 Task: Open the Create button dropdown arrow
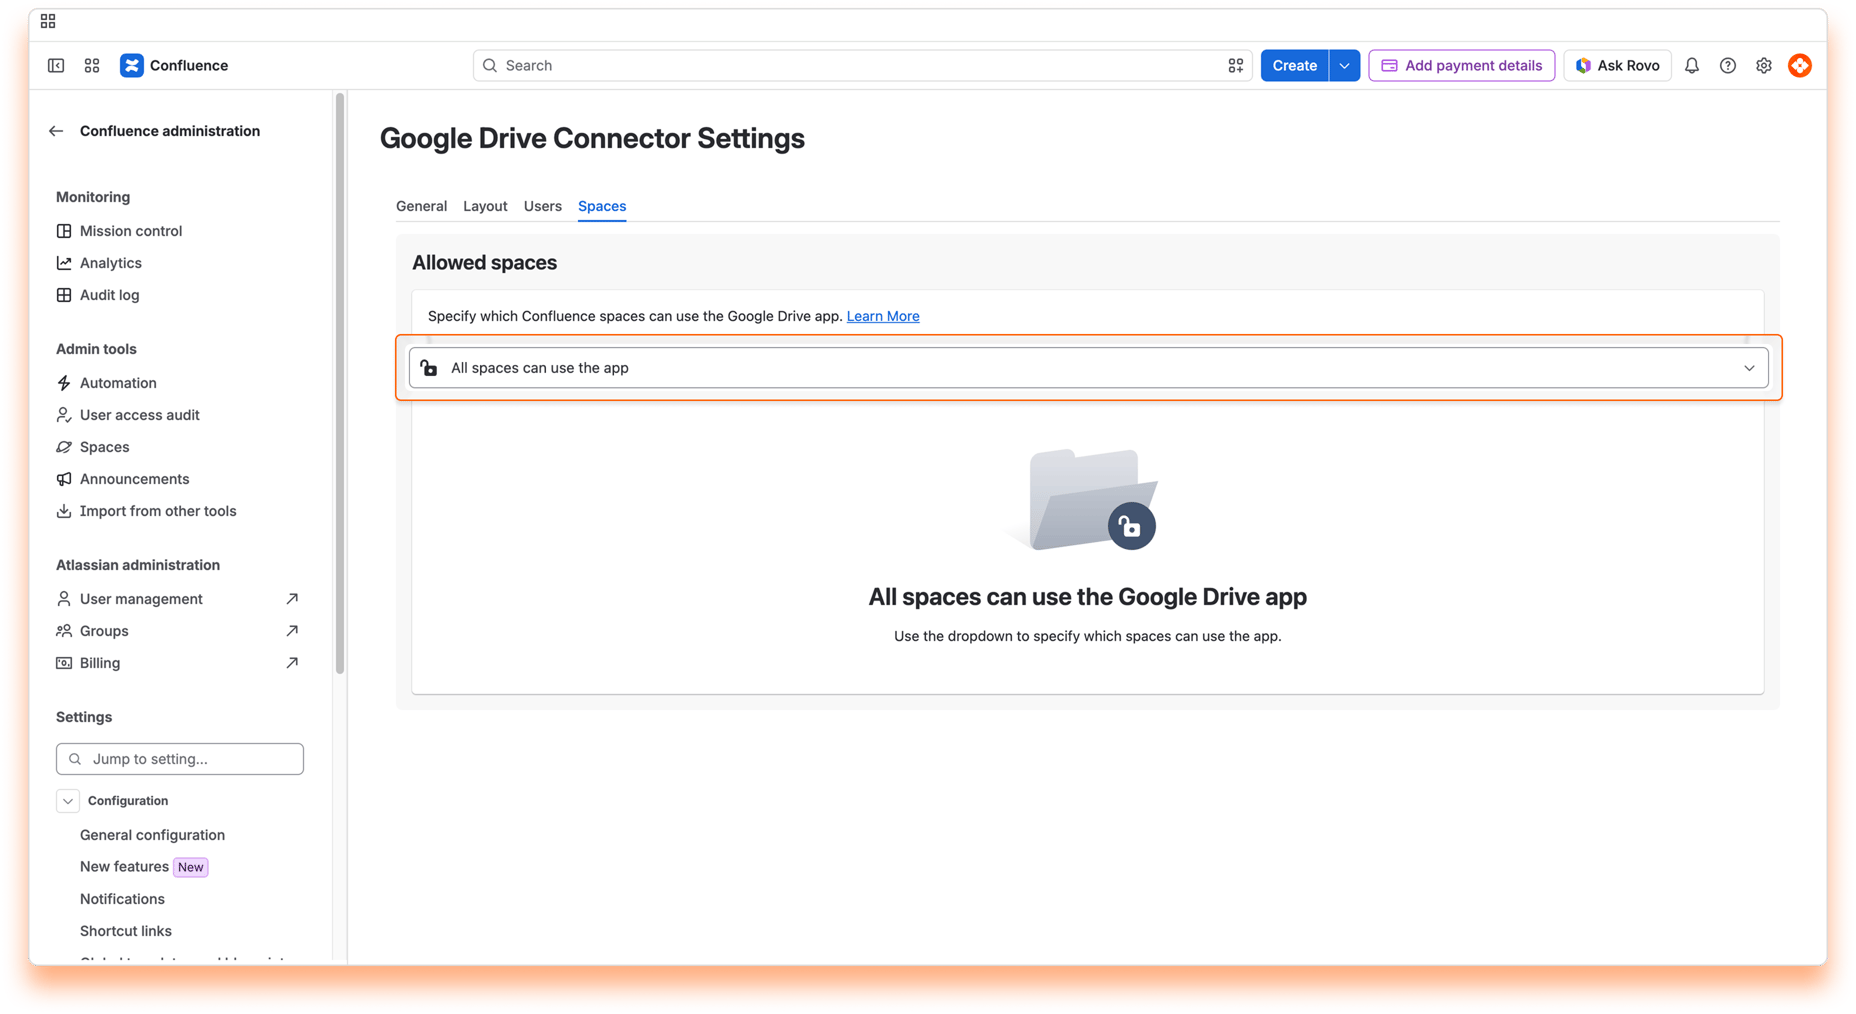(1344, 65)
